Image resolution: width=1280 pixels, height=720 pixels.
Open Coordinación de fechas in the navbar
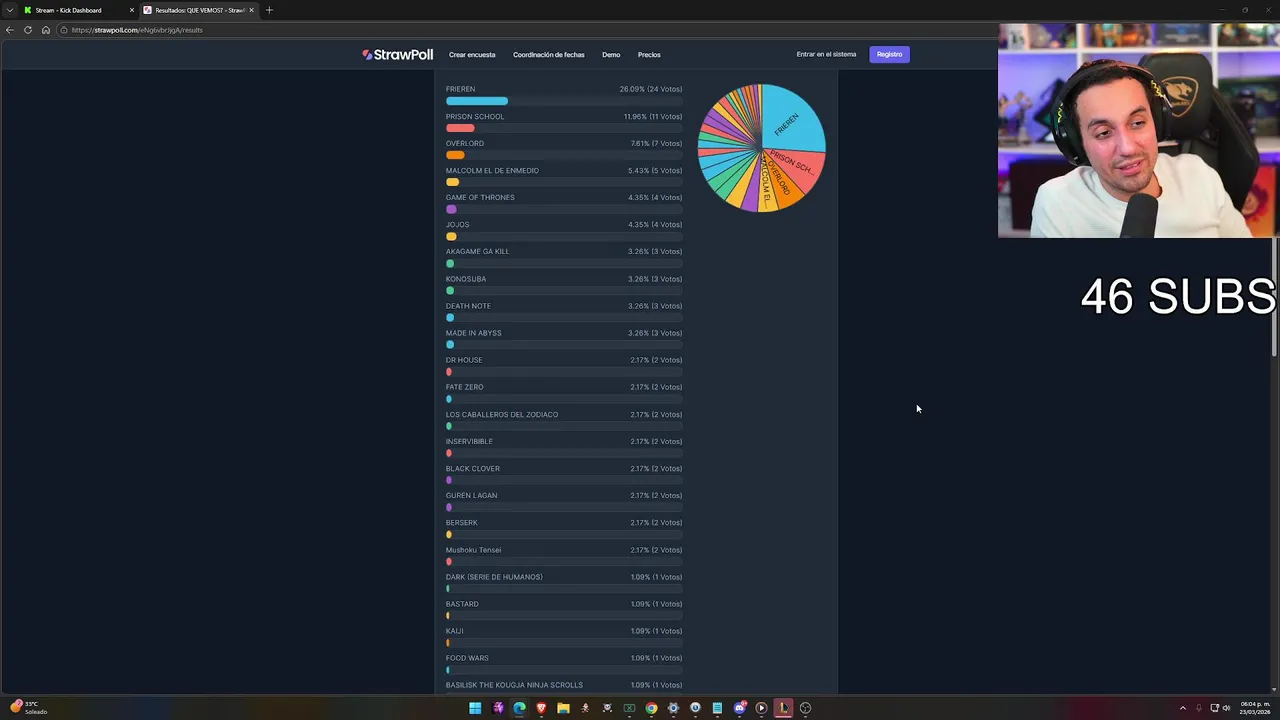tap(548, 55)
